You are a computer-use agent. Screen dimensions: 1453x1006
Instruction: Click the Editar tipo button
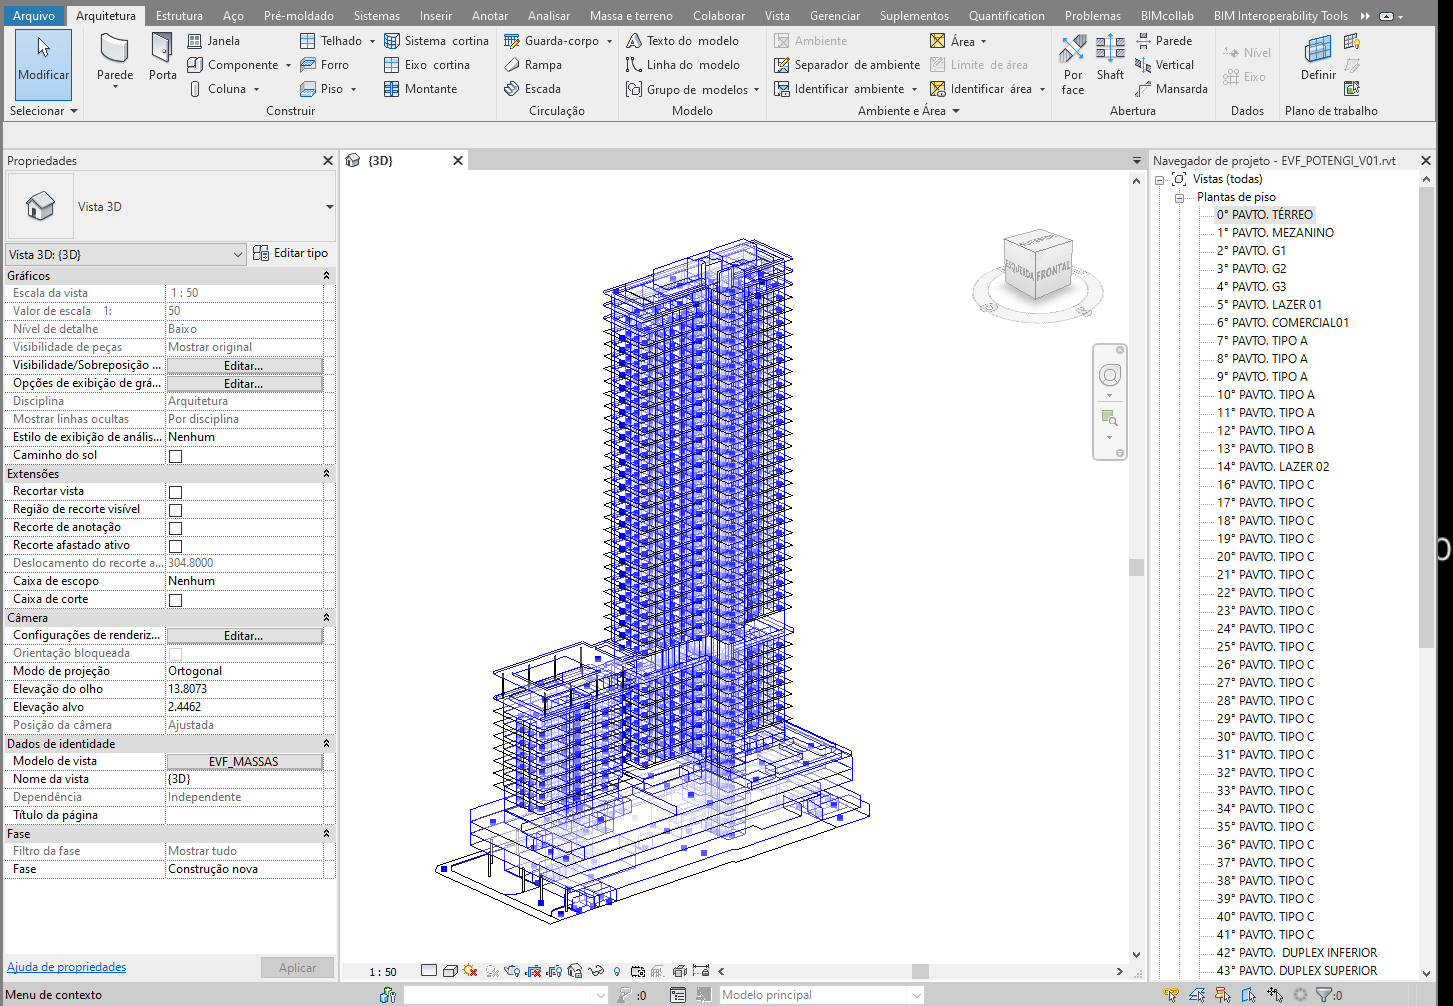tap(291, 253)
